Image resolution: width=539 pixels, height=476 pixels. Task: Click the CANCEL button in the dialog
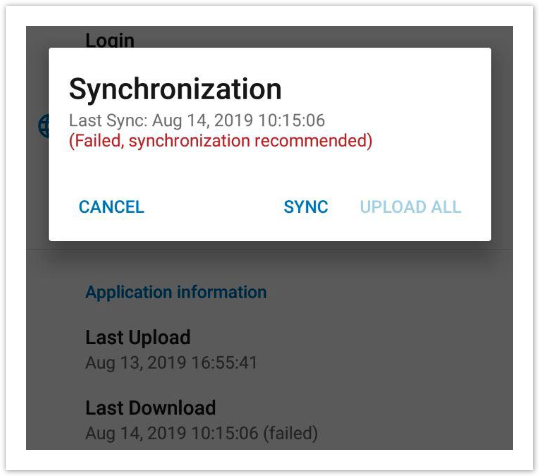point(111,207)
